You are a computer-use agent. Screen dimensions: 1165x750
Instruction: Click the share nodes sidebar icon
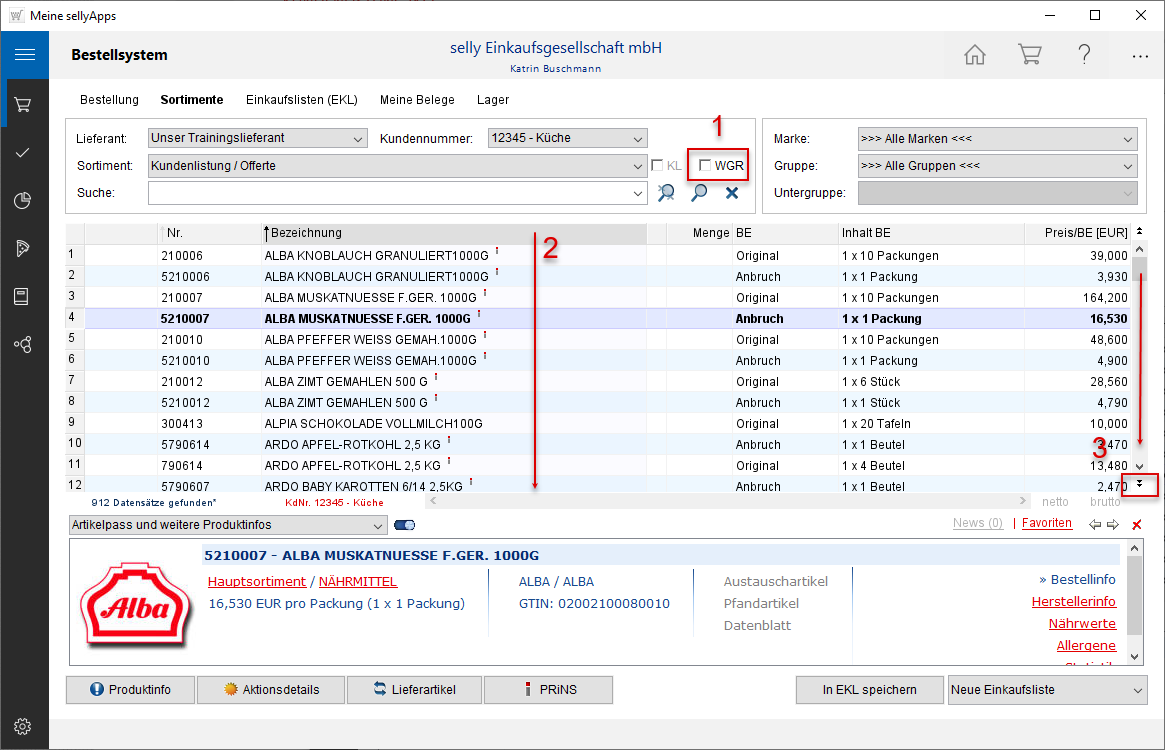[x=23, y=344]
